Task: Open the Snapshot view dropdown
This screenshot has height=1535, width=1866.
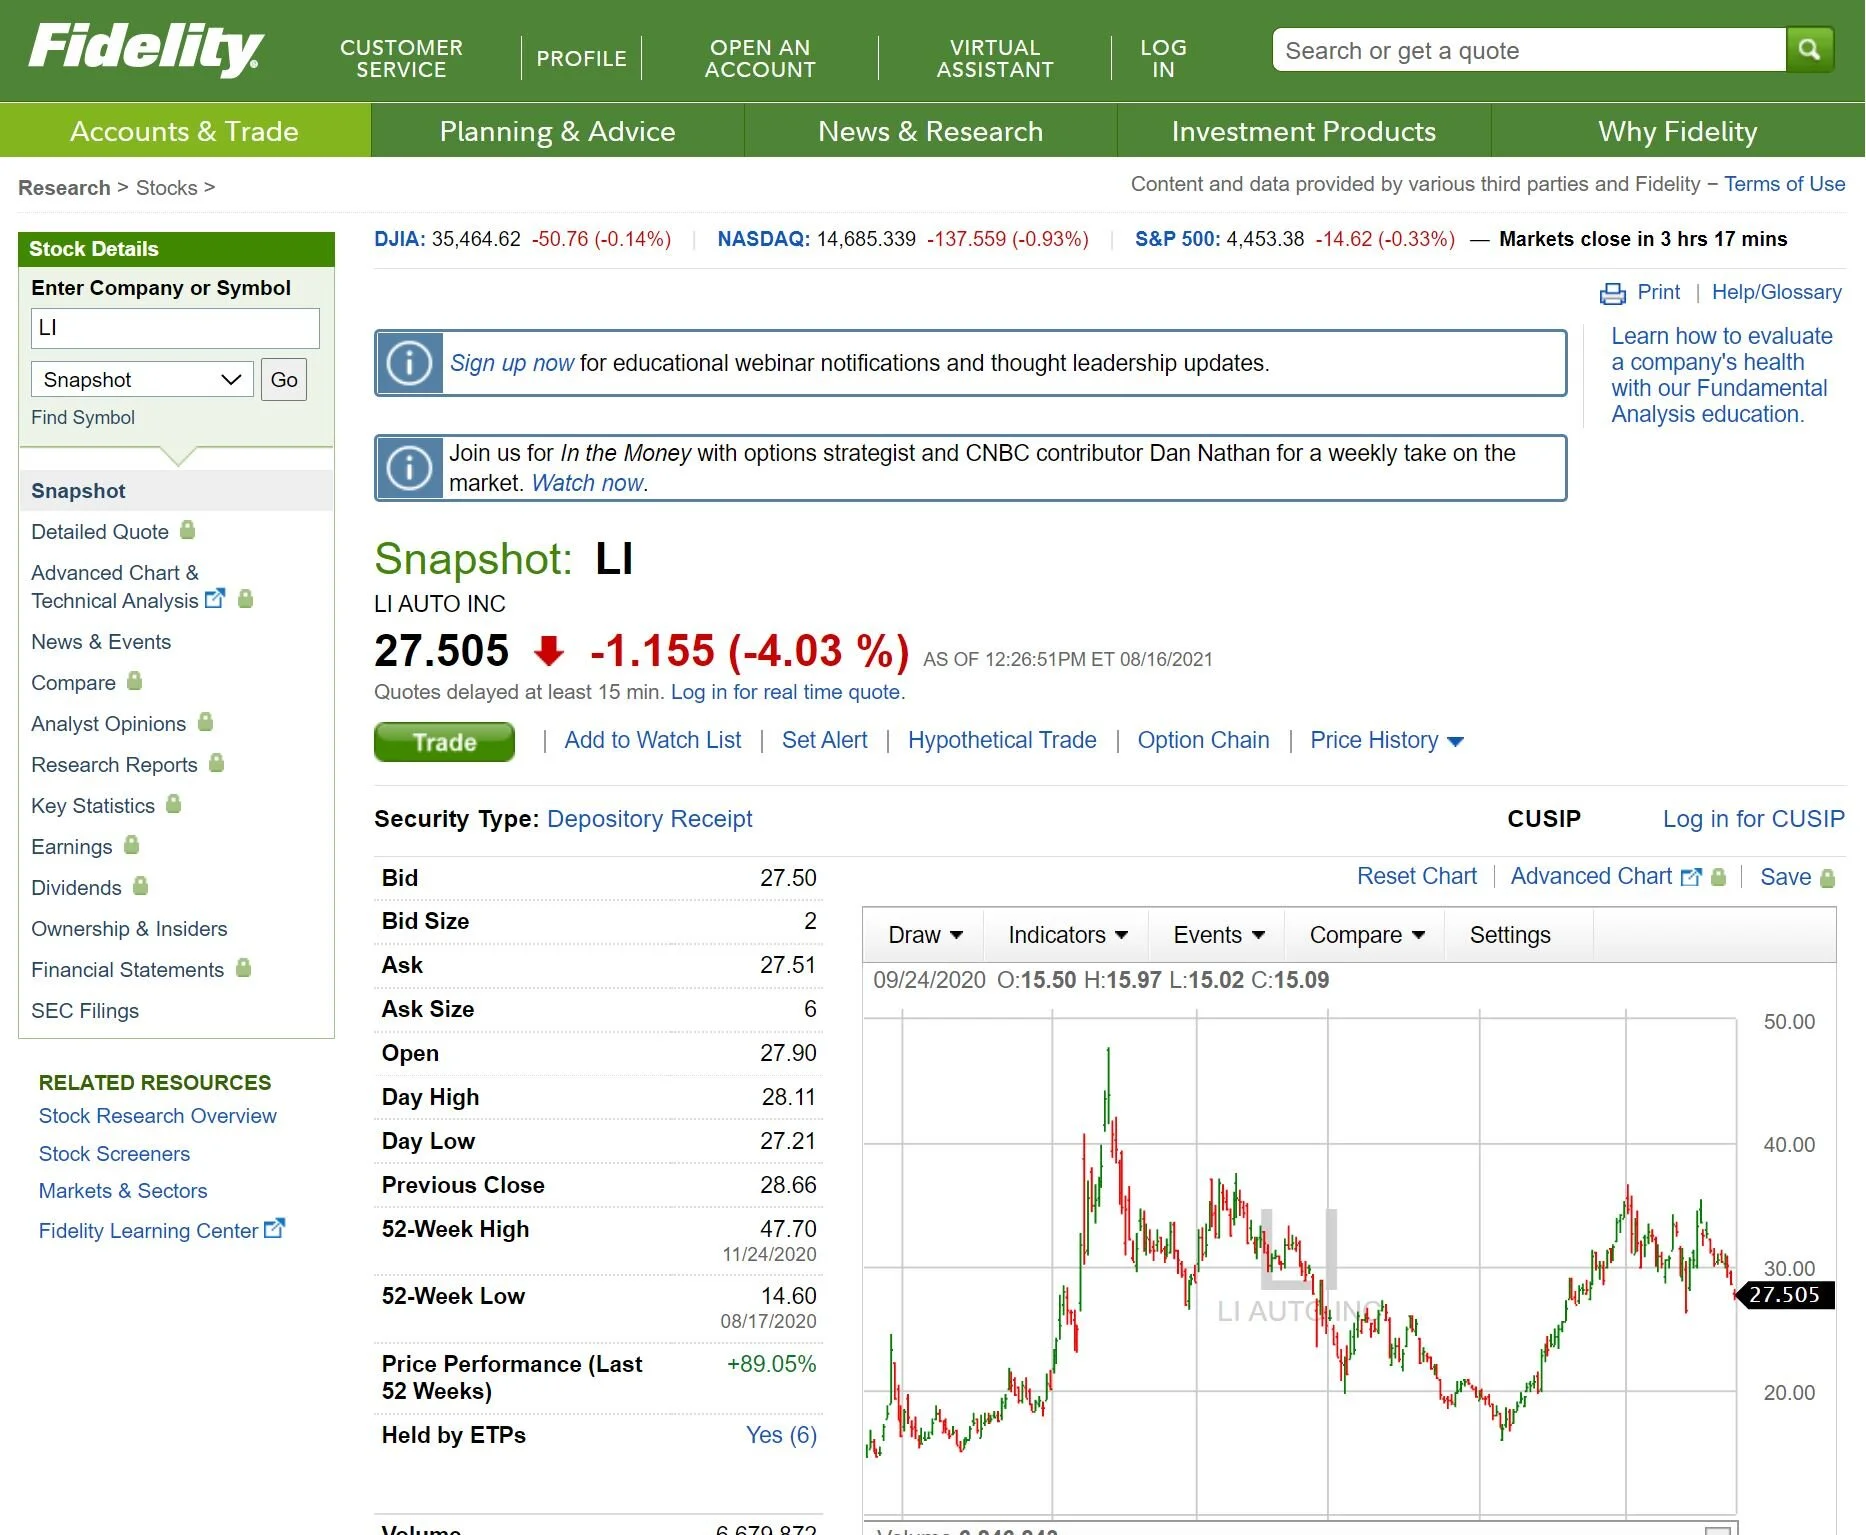Action: click(142, 380)
